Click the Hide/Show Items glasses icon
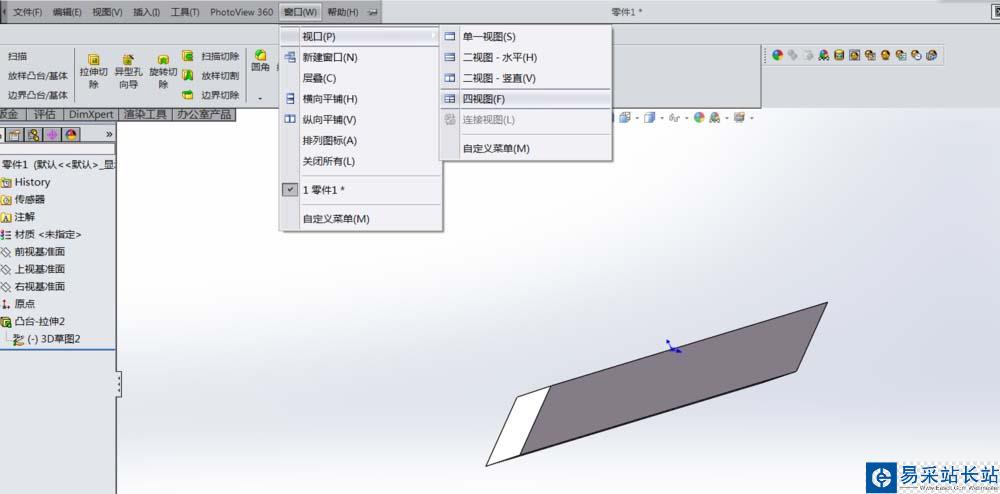1000x494 pixels. (674, 118)
